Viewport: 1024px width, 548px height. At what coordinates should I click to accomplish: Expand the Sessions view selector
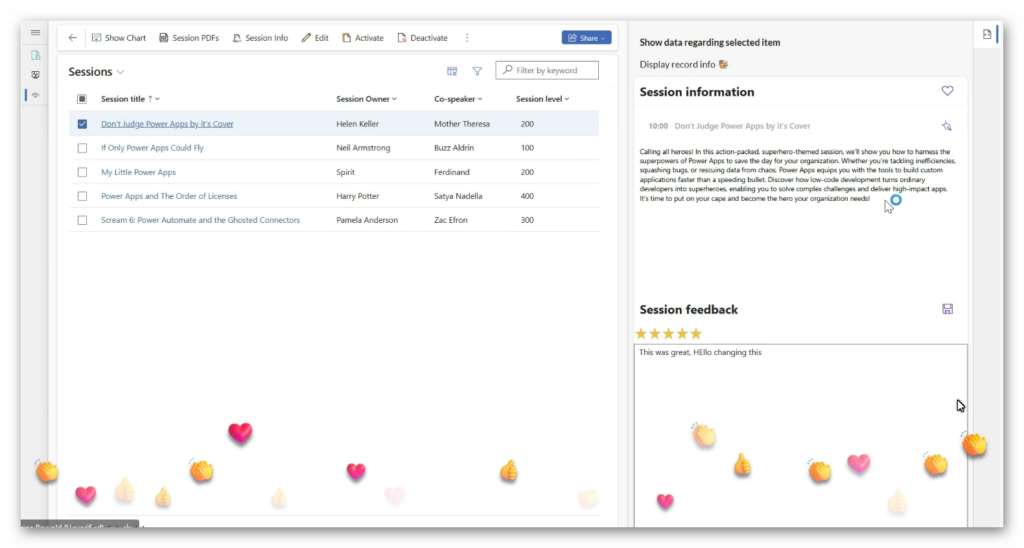(x=120, y=72)
